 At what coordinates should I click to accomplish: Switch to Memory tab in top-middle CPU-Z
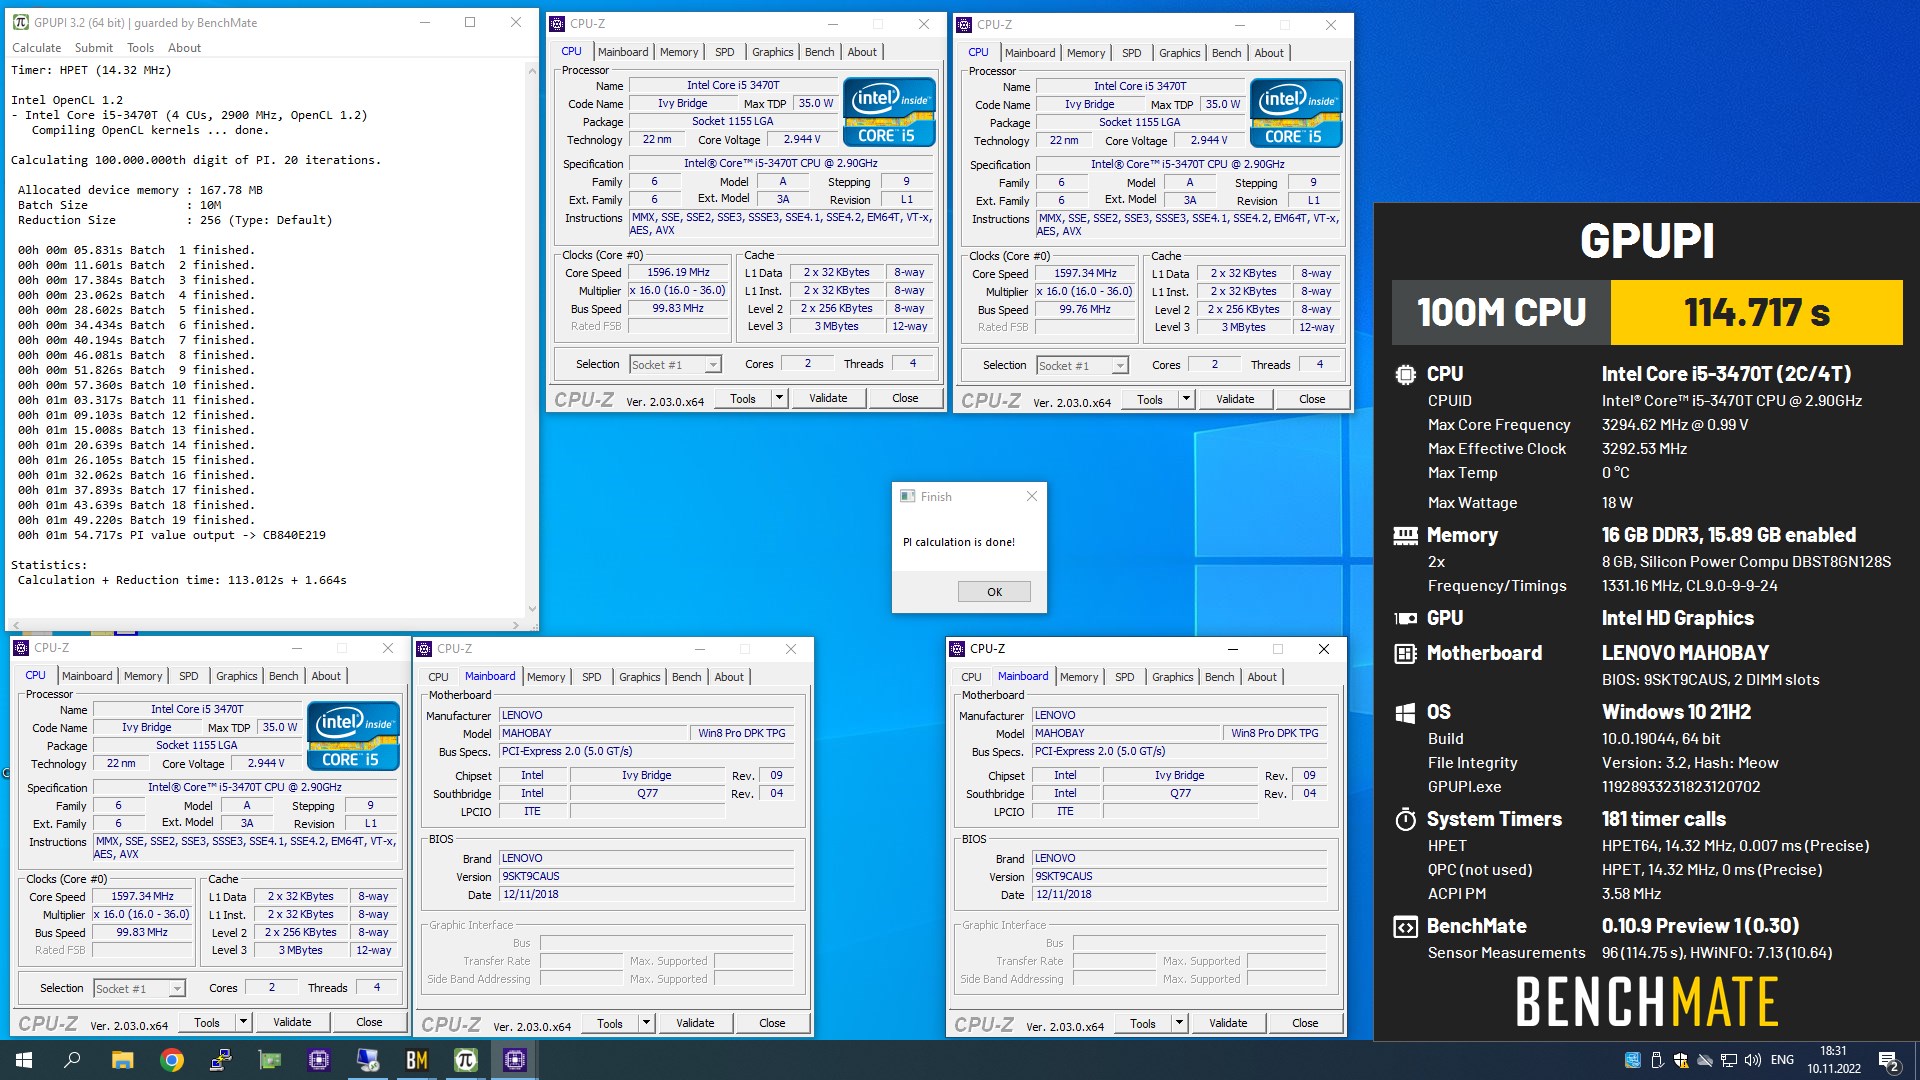coord(679,52)
